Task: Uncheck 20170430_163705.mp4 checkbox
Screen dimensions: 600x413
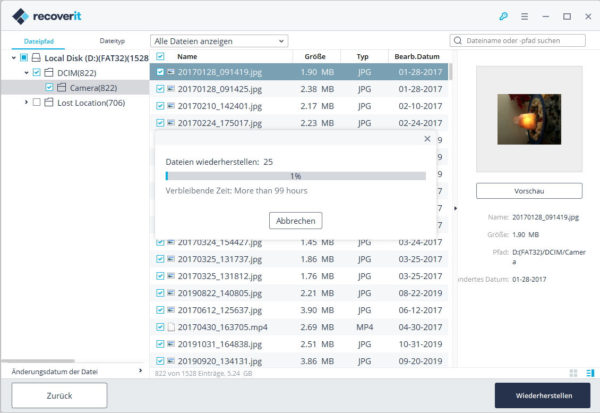Action: [x=160, y=327]
